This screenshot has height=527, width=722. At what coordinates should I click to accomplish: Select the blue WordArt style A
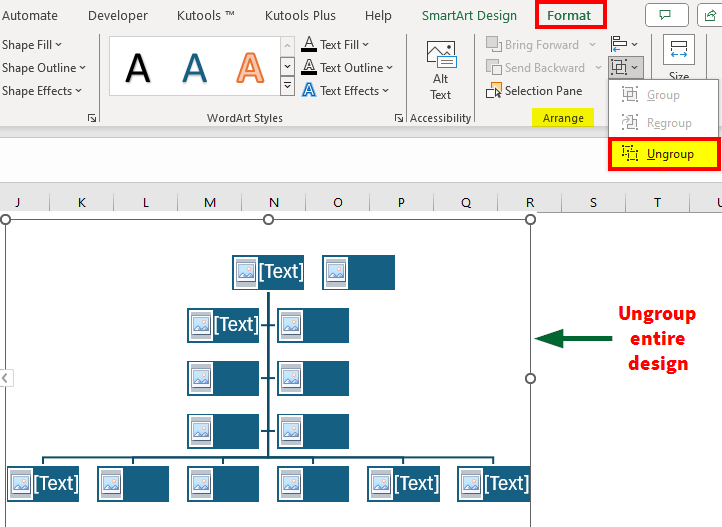194,68
